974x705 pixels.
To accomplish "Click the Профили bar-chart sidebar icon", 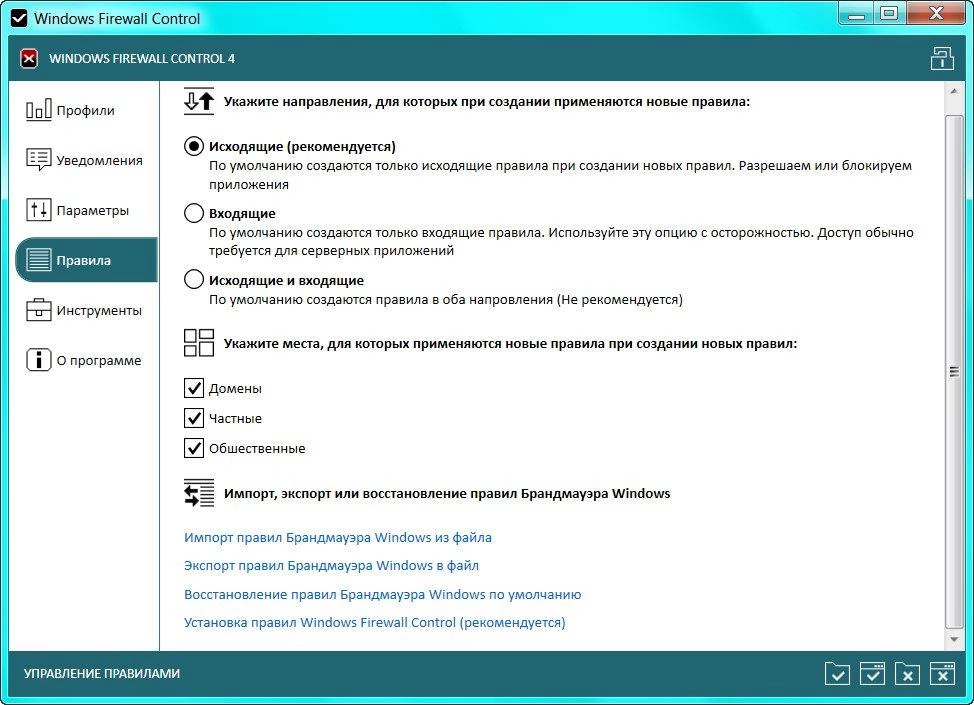I will coord(39,110).
